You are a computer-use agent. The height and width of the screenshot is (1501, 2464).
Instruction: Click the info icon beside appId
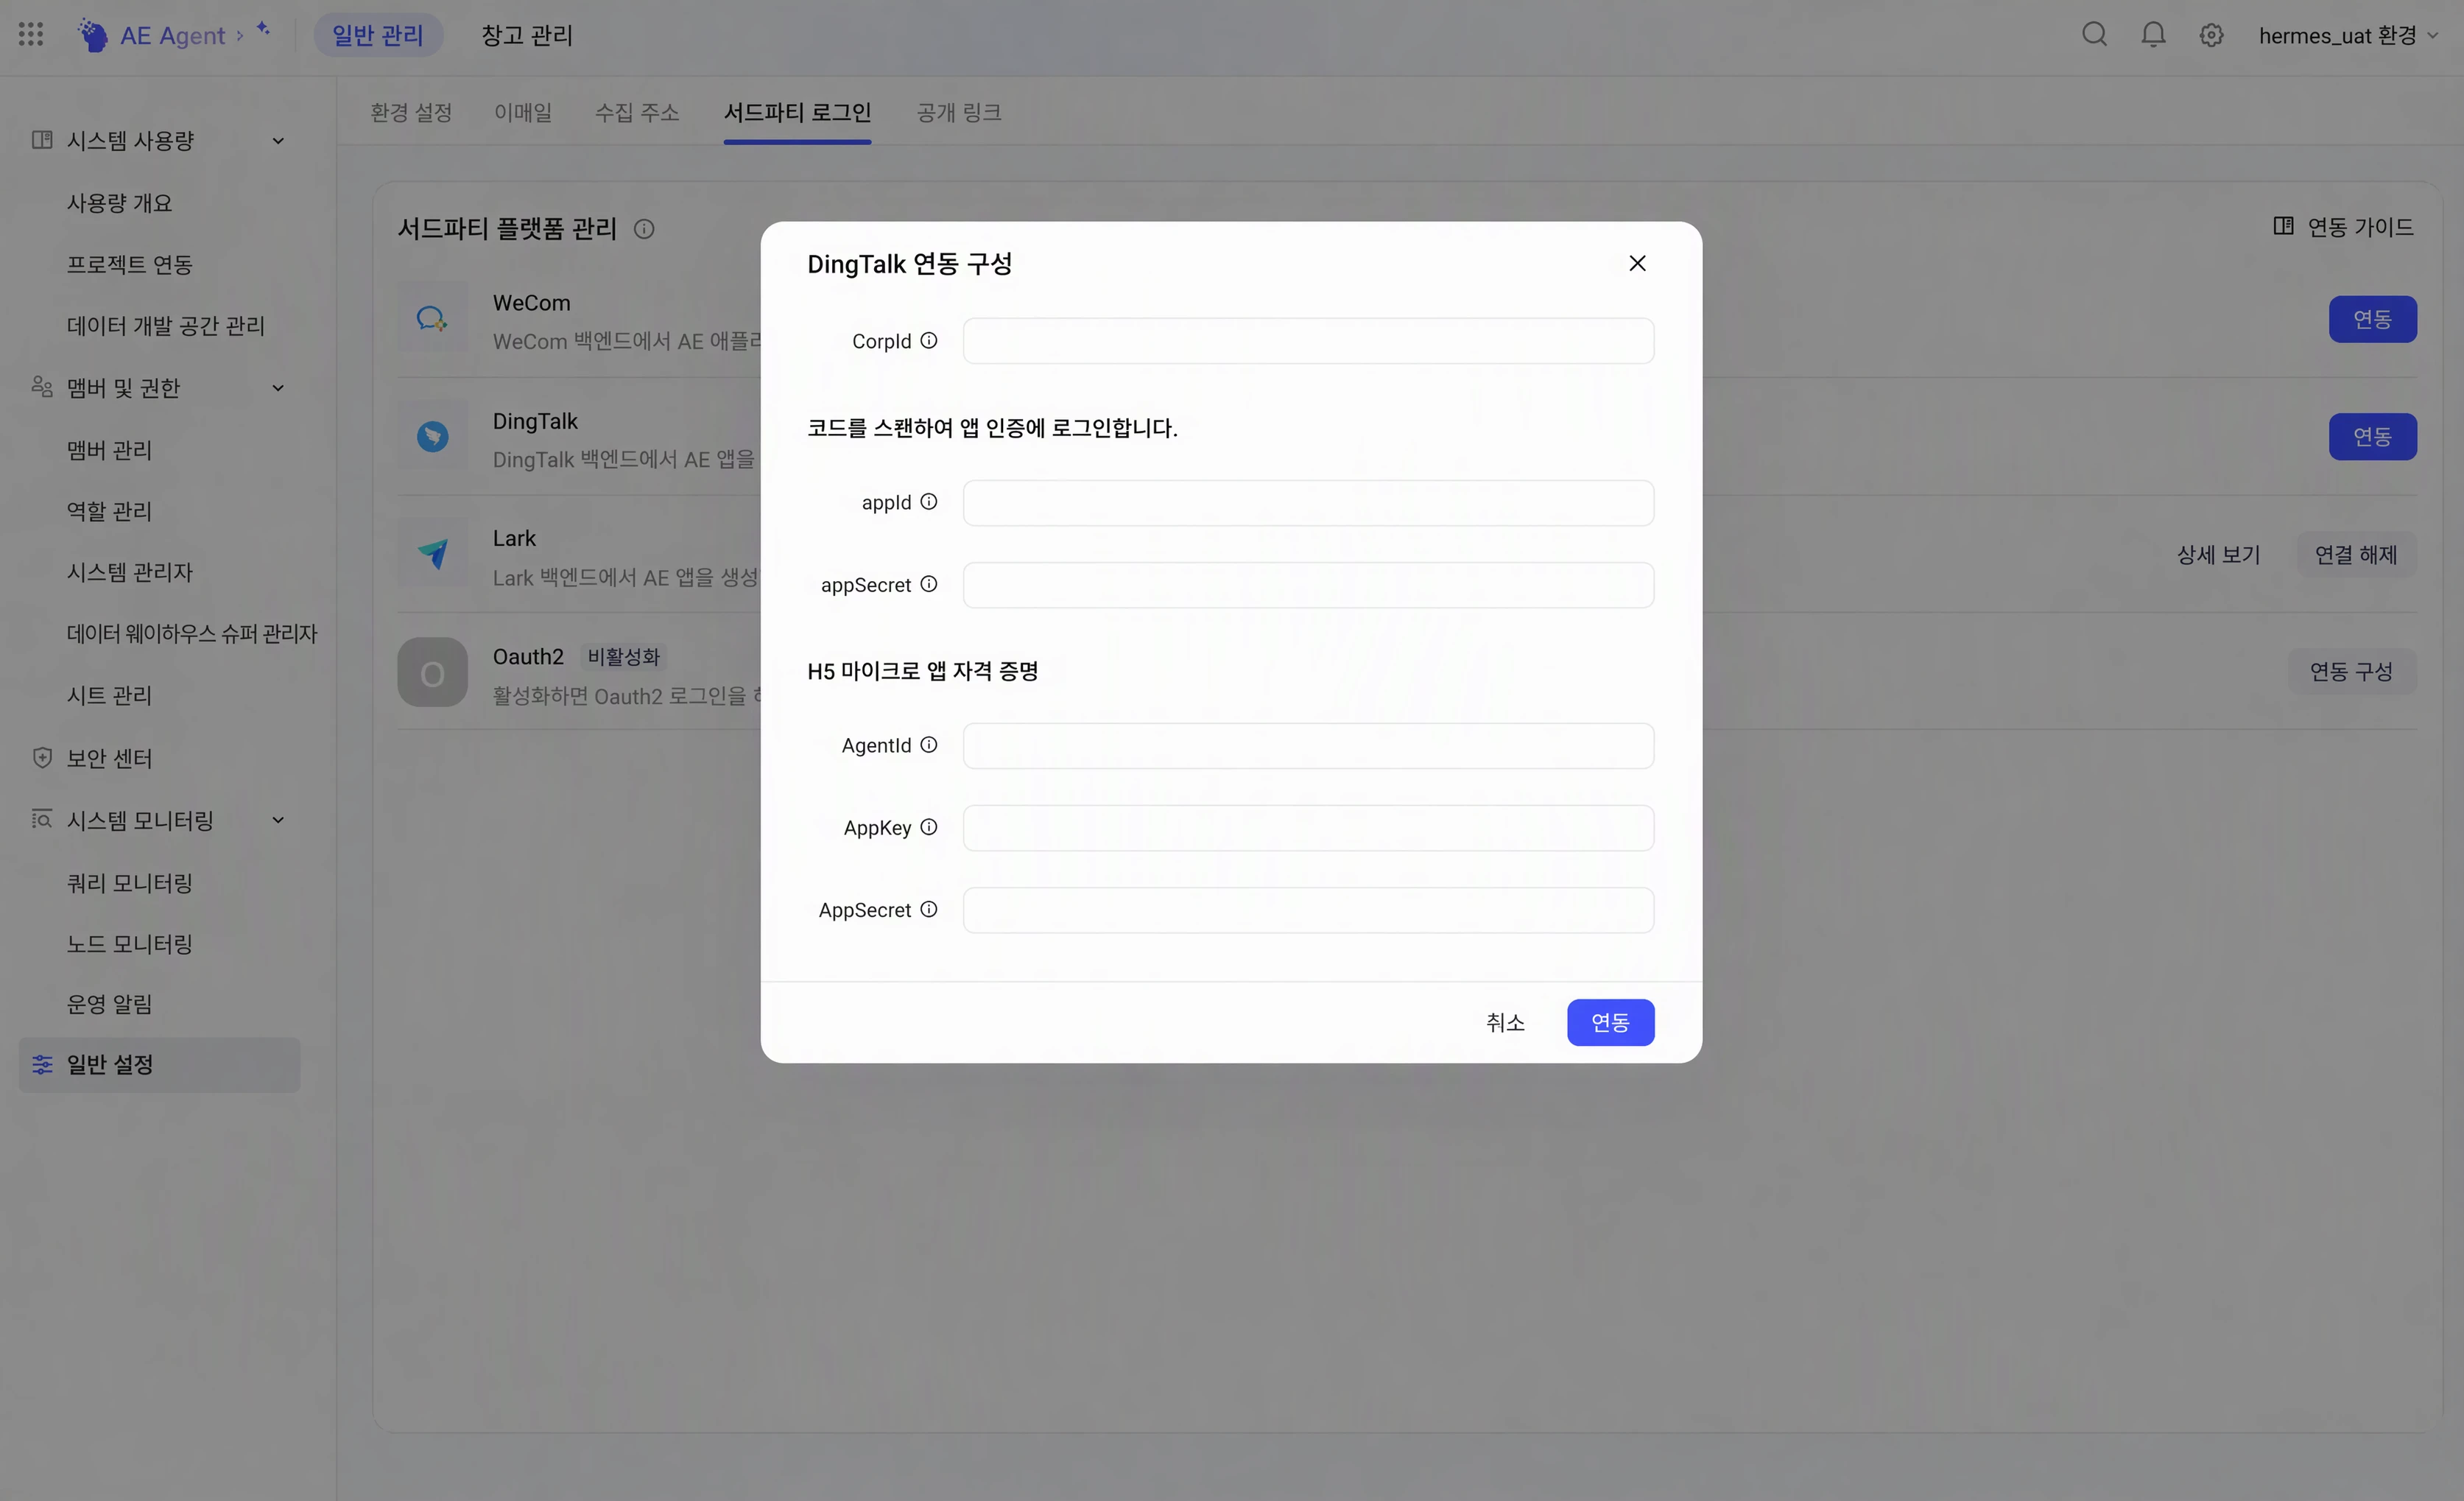click(x=929, y=502)
